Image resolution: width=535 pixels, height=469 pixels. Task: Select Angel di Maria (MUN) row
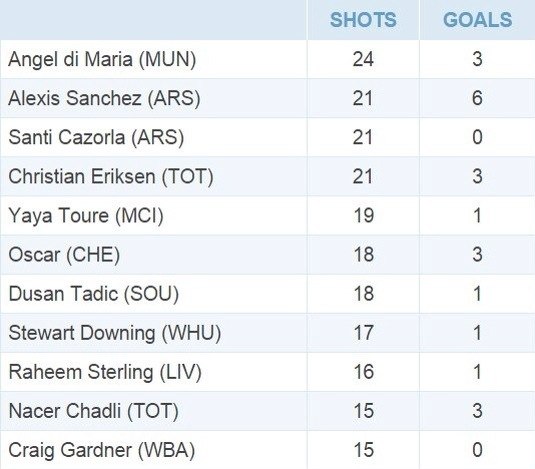click(x=268, y=59)
